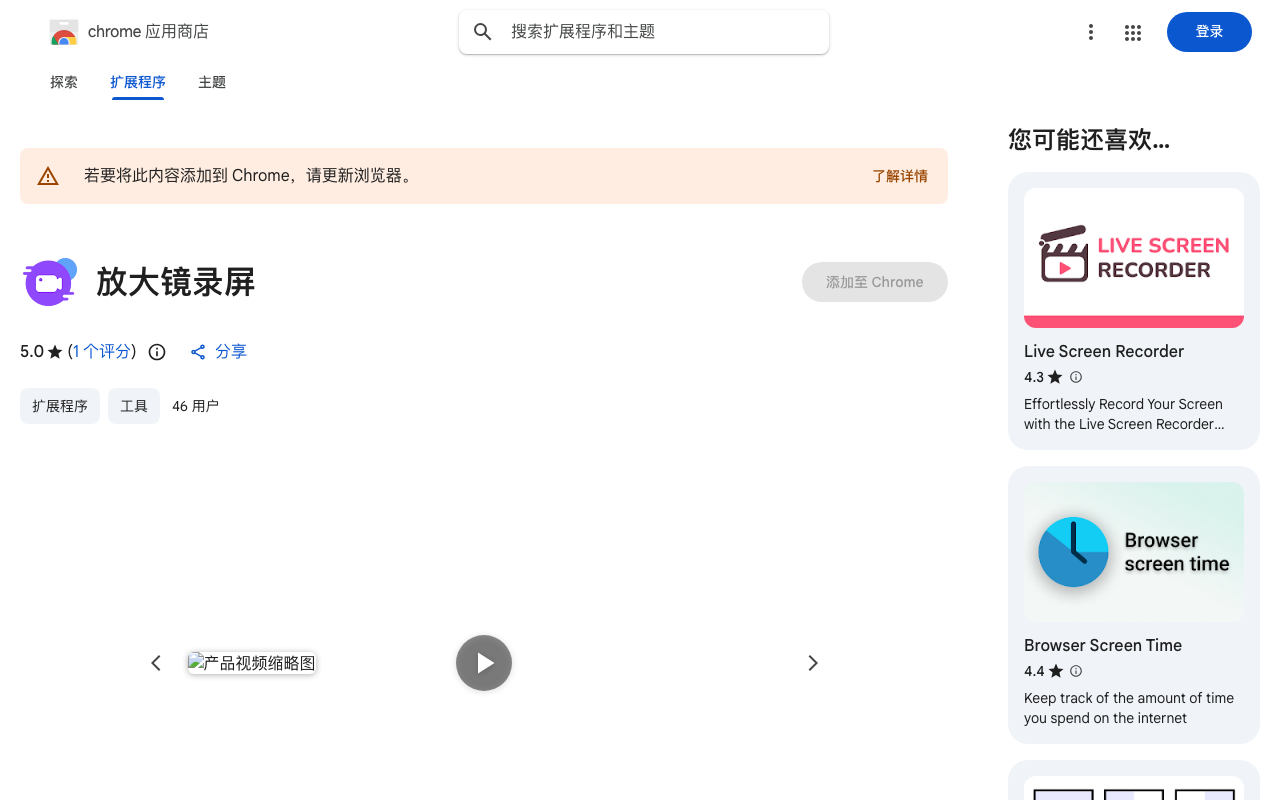Click the search magnifier icon
1280x800 pixels.
pyautogui.click(x=483, y=32)
